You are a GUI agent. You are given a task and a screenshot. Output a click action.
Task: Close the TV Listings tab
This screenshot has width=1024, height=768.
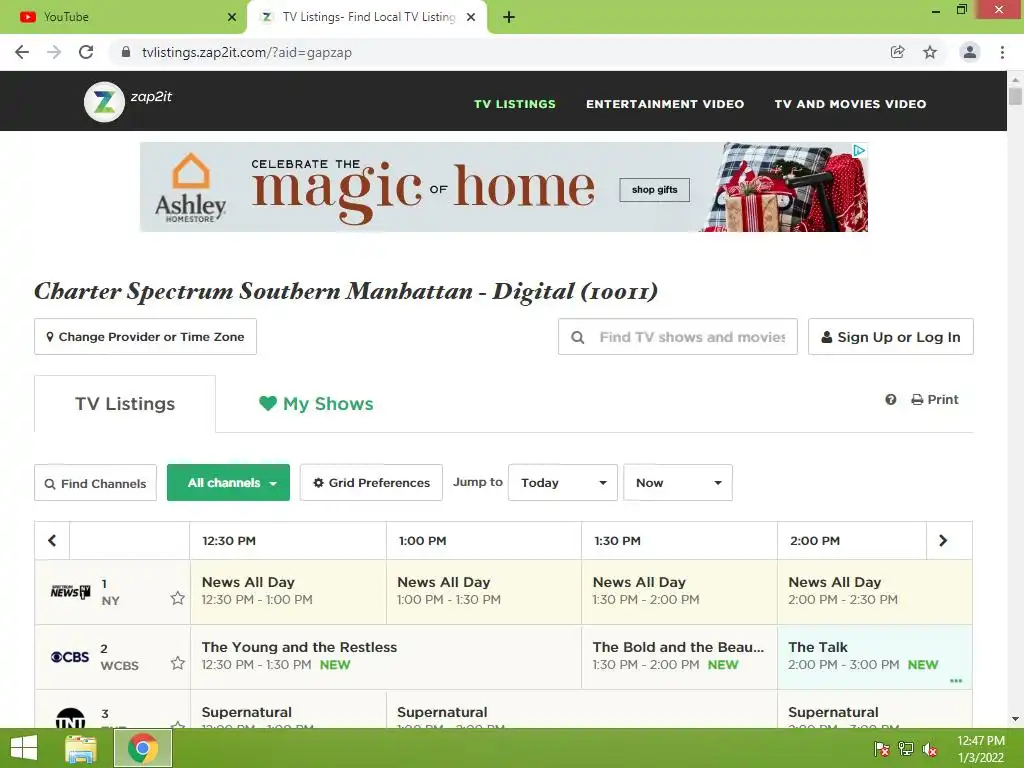[x=471, y=17]
